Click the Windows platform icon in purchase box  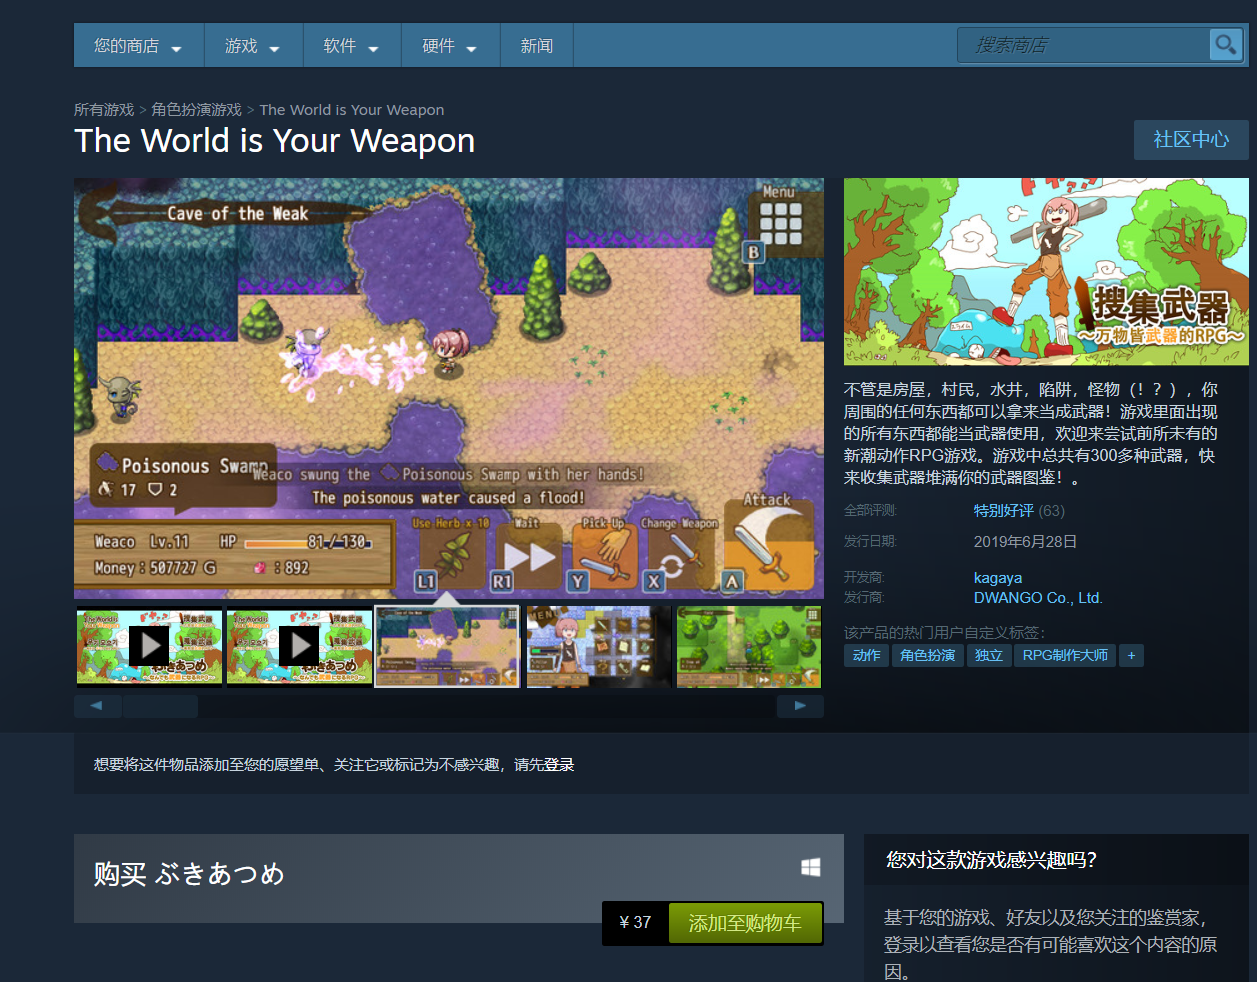pyautogui.click(x=811, y=867)
